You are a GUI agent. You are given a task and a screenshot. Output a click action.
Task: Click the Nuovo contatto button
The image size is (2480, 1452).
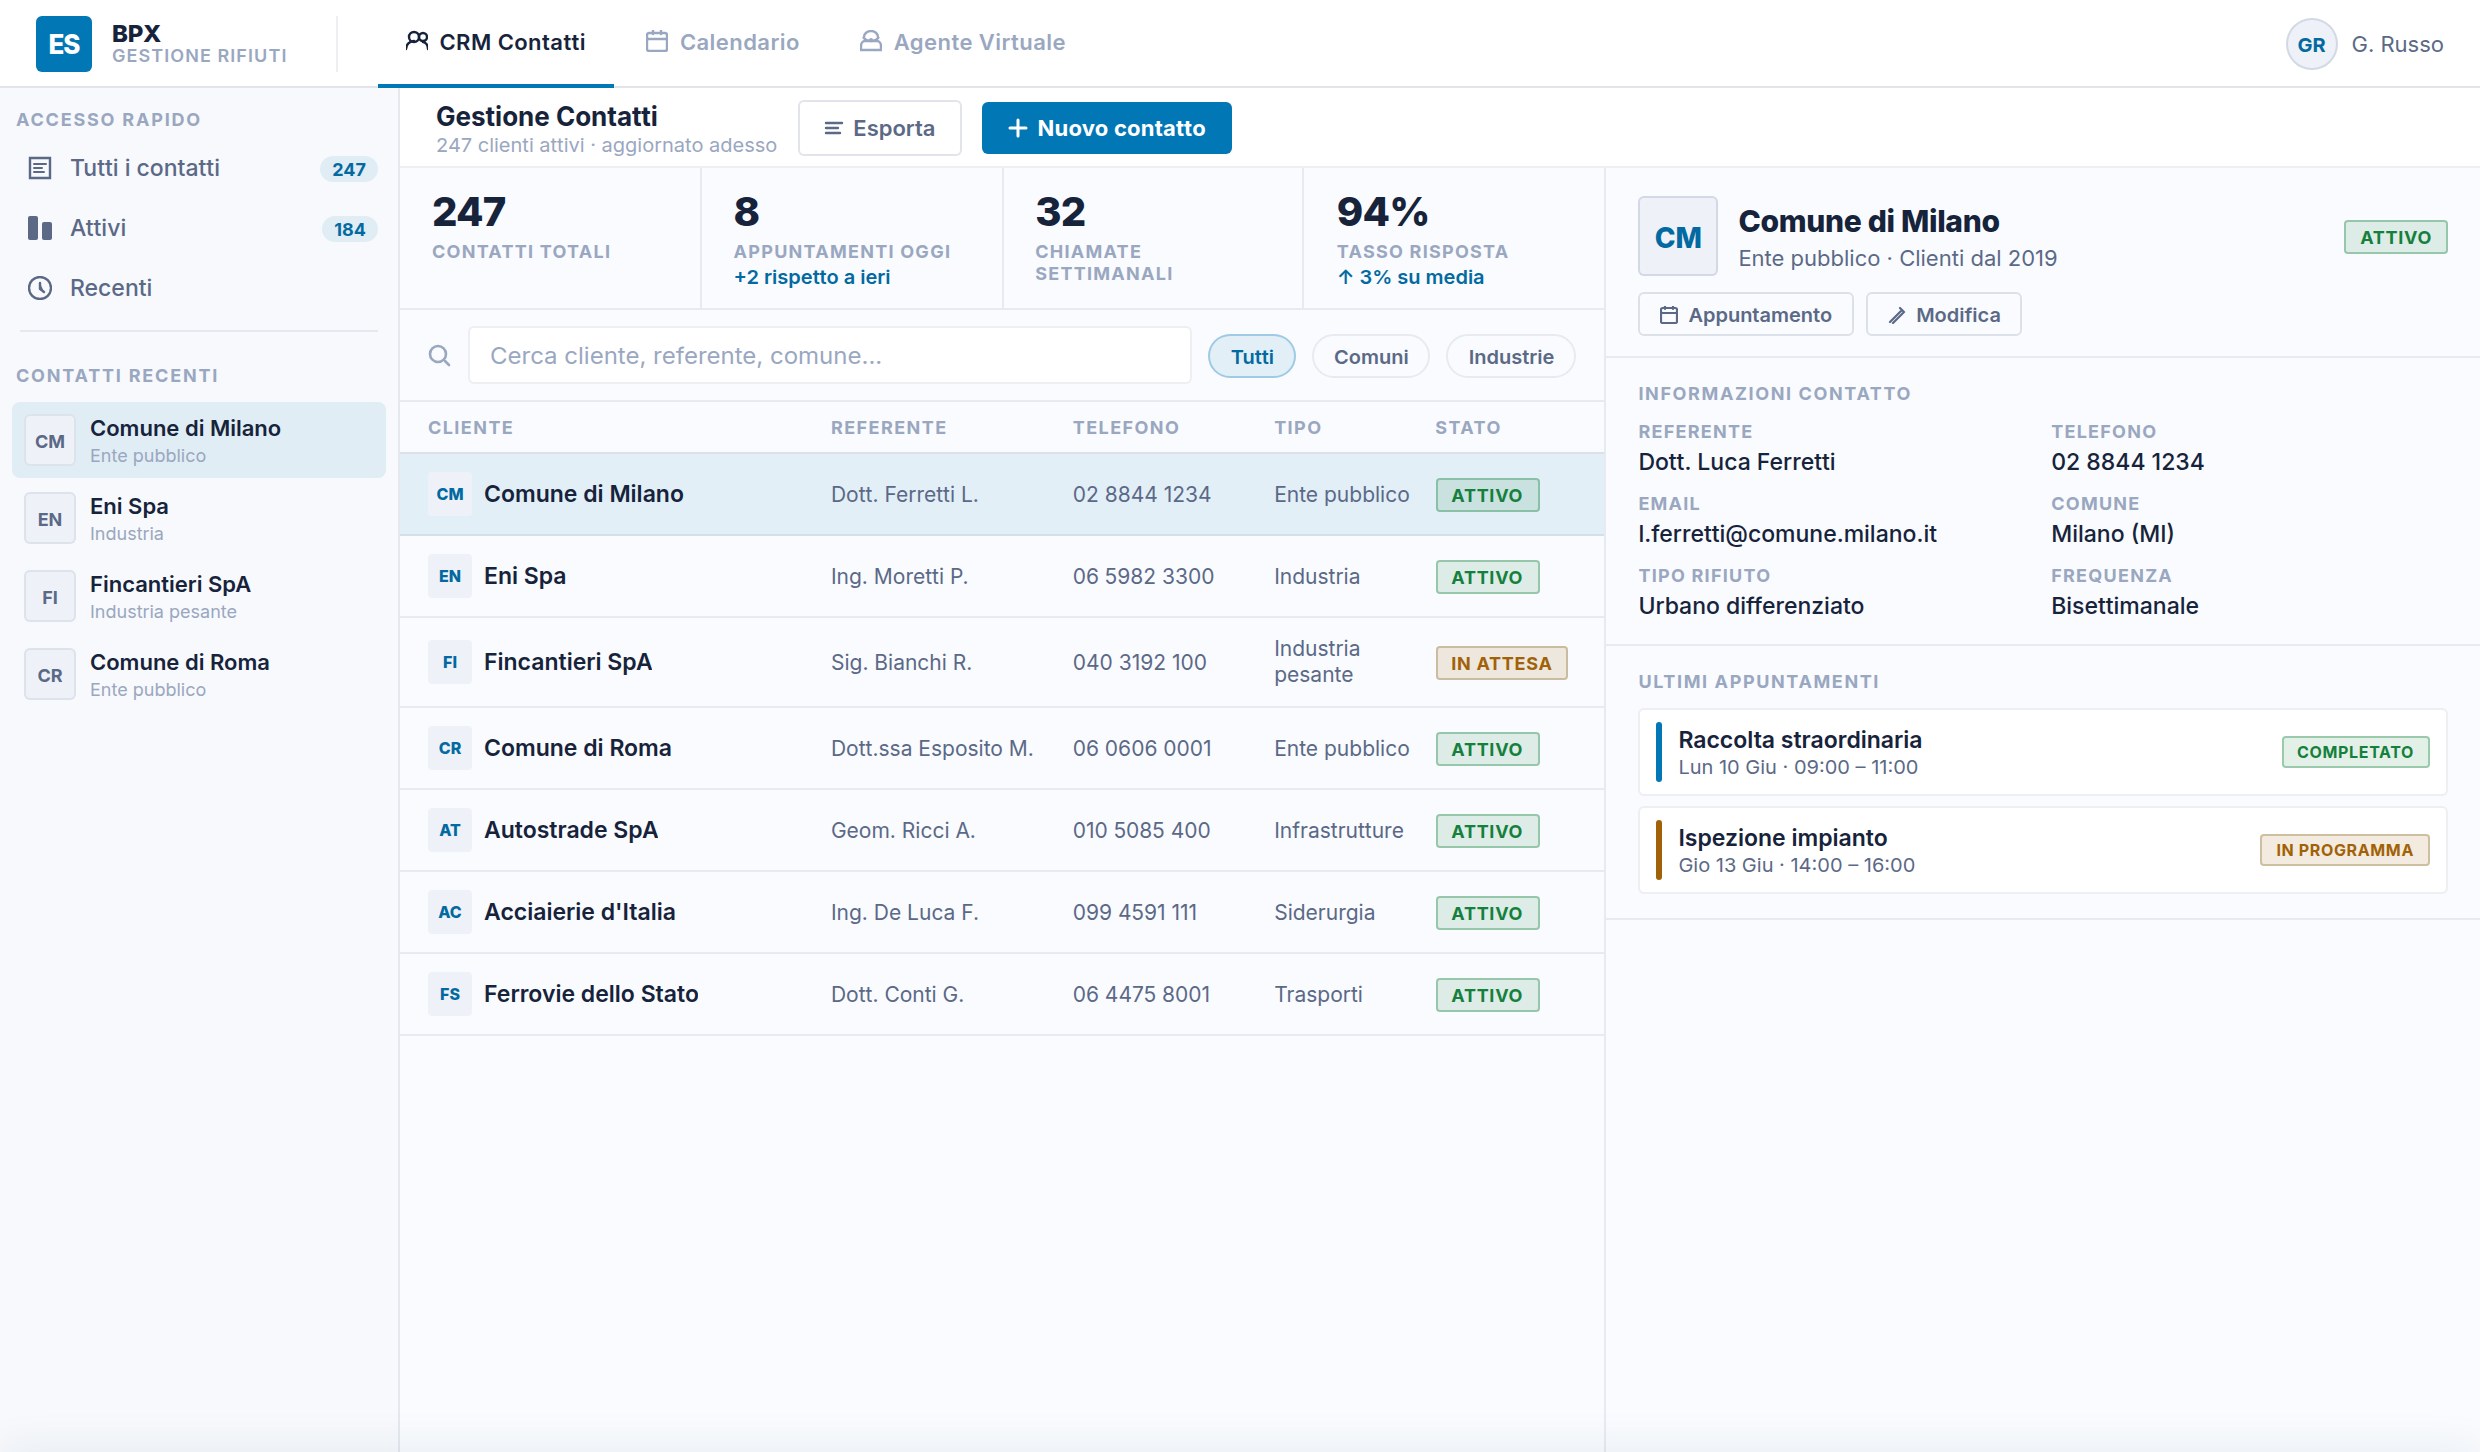[1107, 128]
